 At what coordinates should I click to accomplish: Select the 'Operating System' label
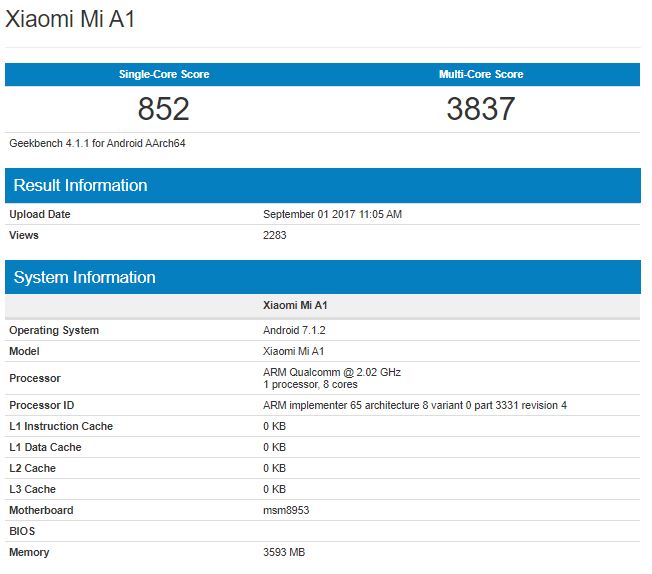pos(54,330)
